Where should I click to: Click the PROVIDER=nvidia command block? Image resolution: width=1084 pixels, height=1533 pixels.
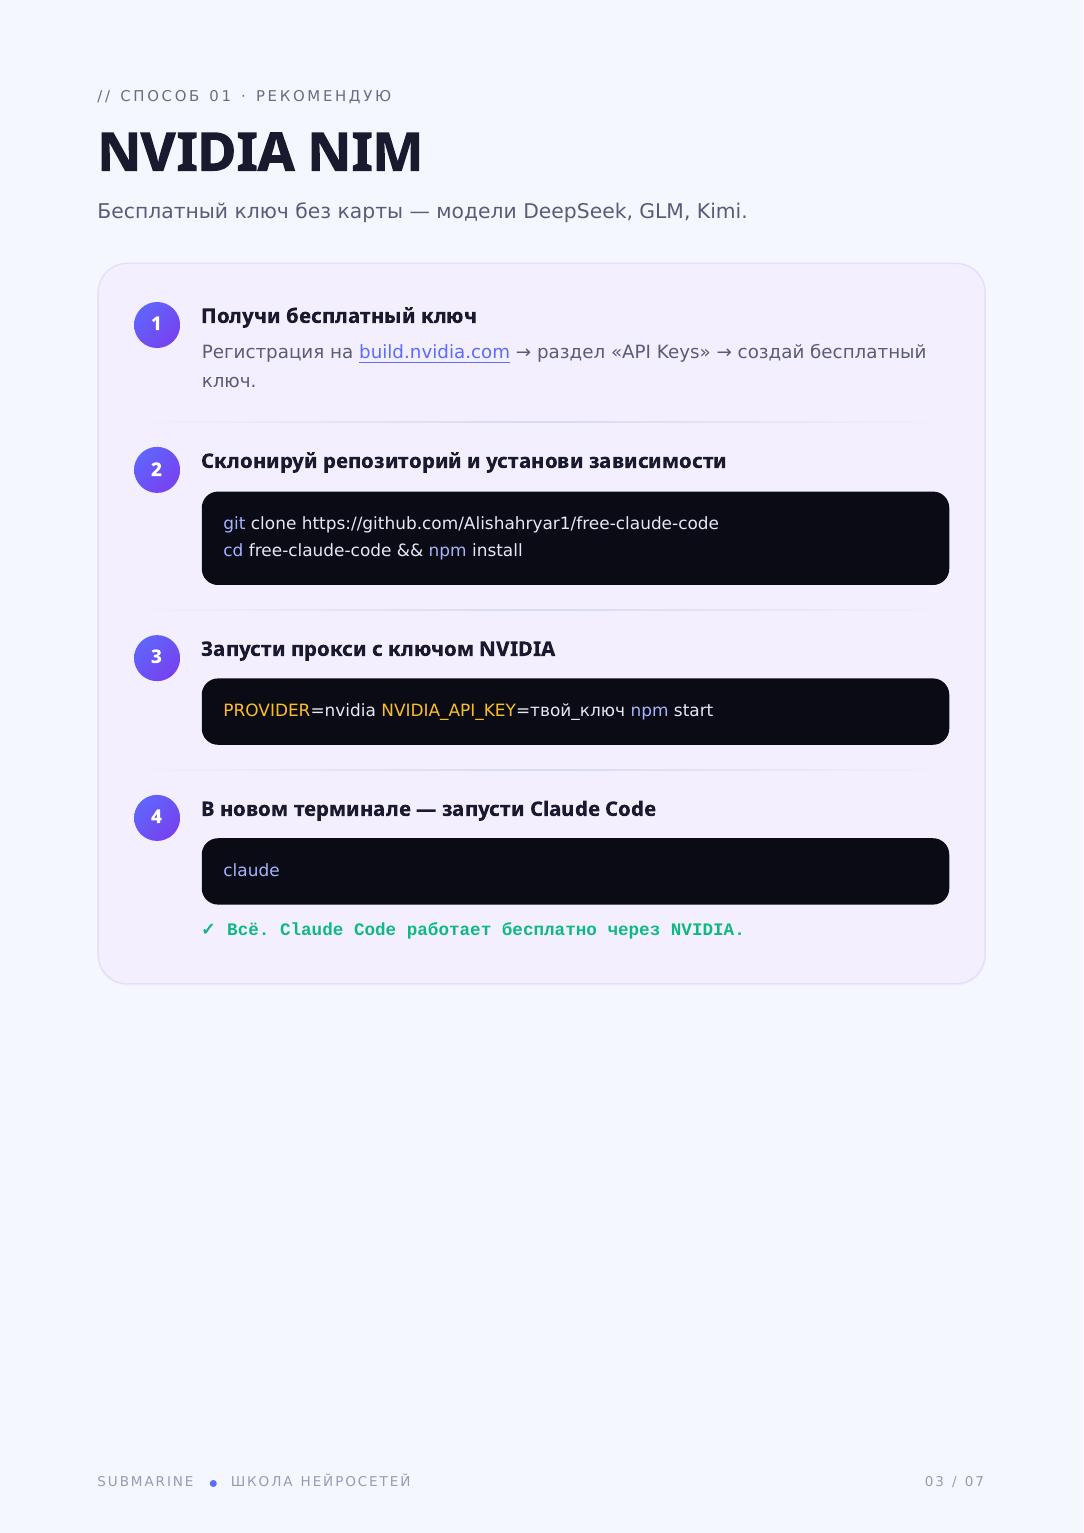(575, 712)
